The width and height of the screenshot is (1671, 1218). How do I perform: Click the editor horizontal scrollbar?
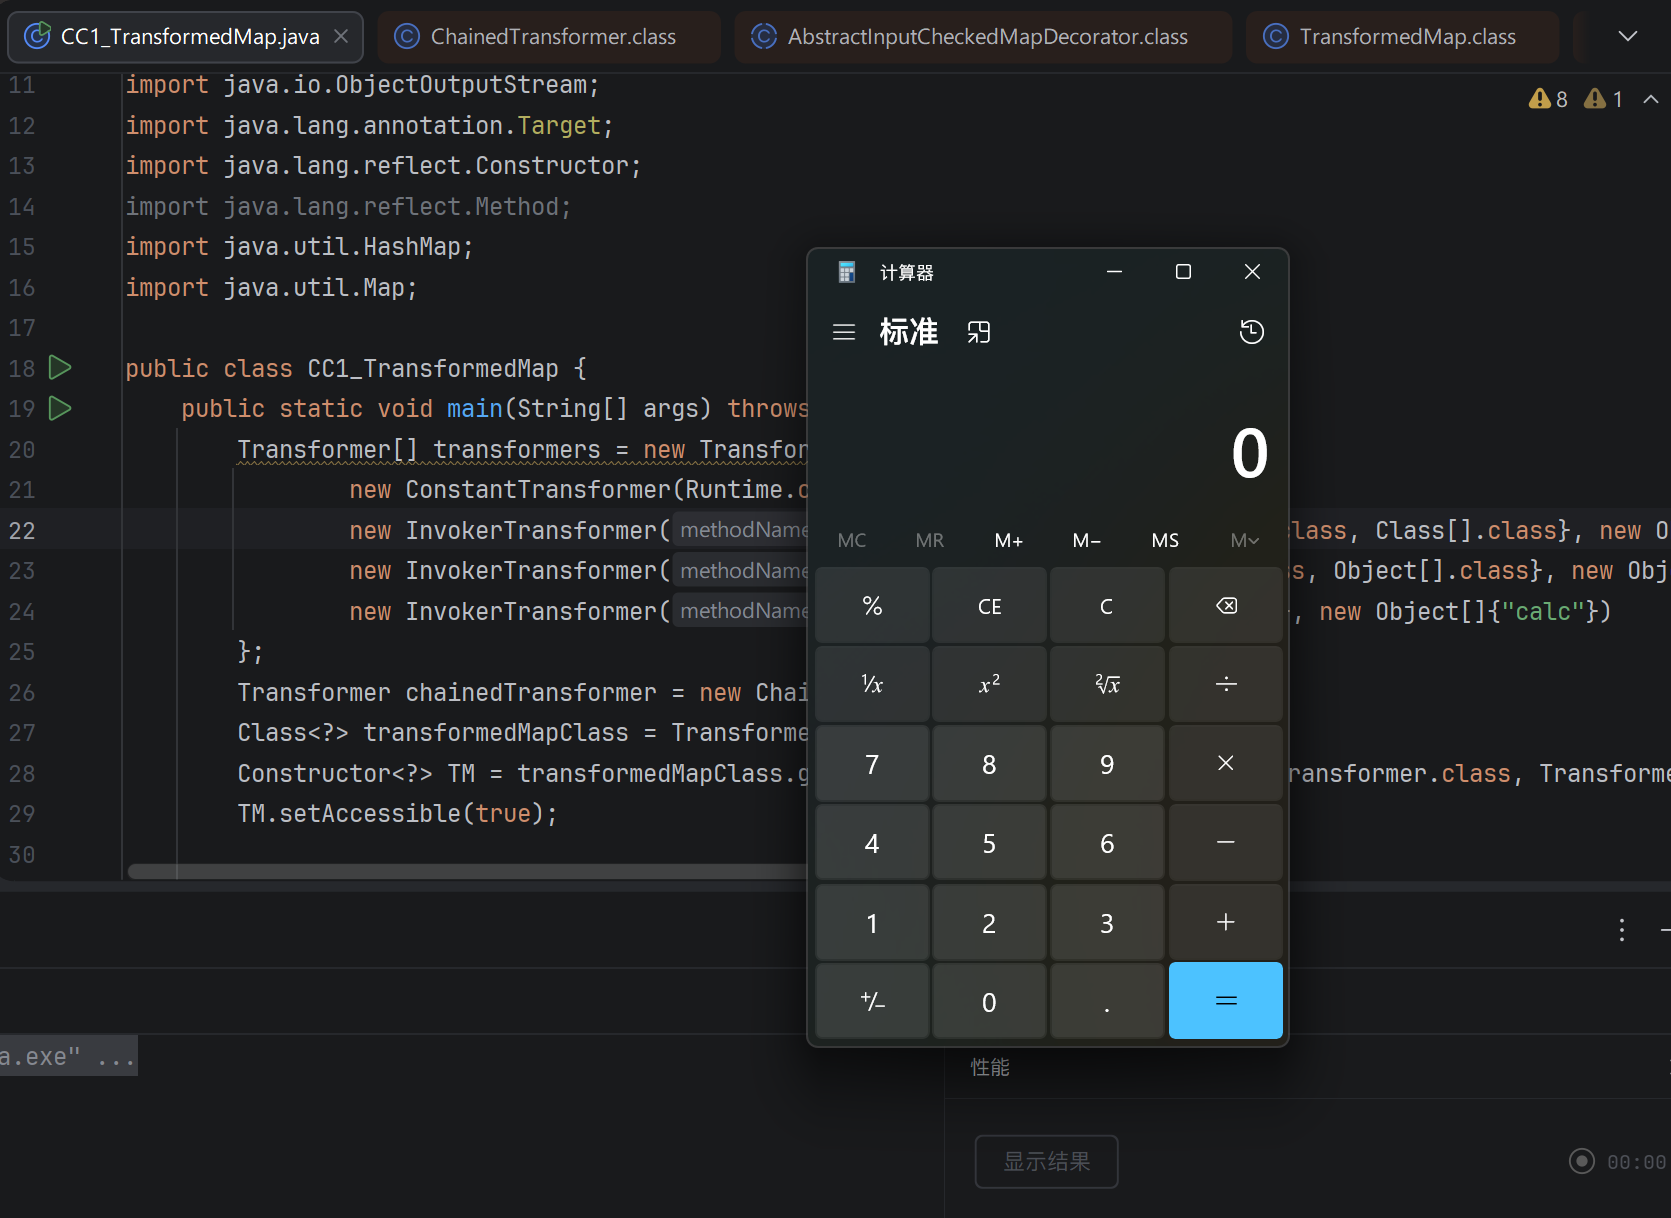[x=467, y=871]
